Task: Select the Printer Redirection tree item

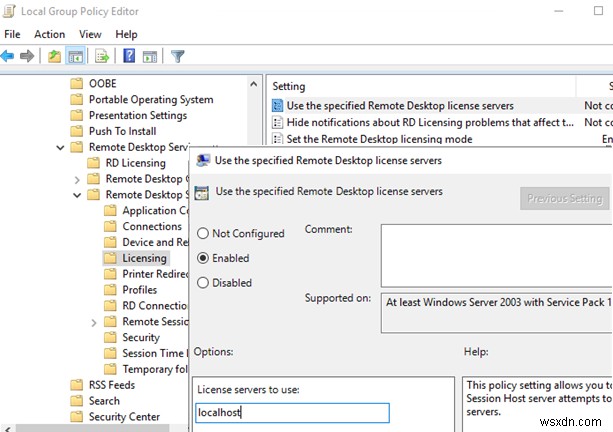Action: (155, 274)
